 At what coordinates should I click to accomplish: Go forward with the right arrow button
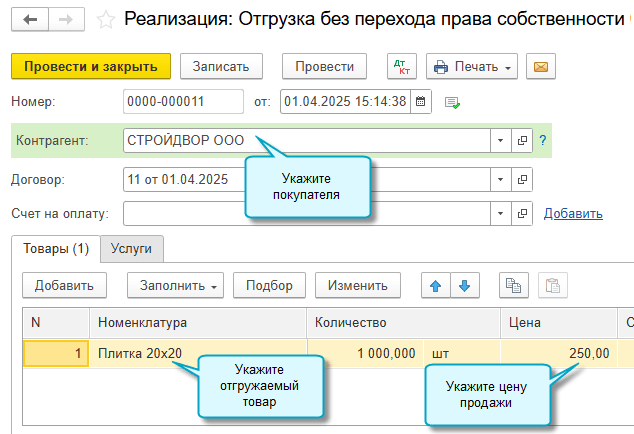pos(66,19)
